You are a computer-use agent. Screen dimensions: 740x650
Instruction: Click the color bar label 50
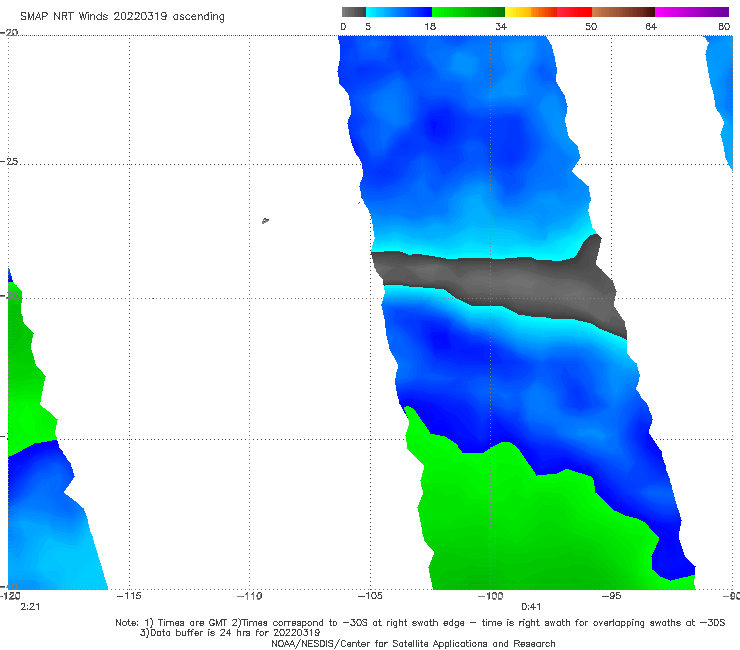(x=591, y=27)
